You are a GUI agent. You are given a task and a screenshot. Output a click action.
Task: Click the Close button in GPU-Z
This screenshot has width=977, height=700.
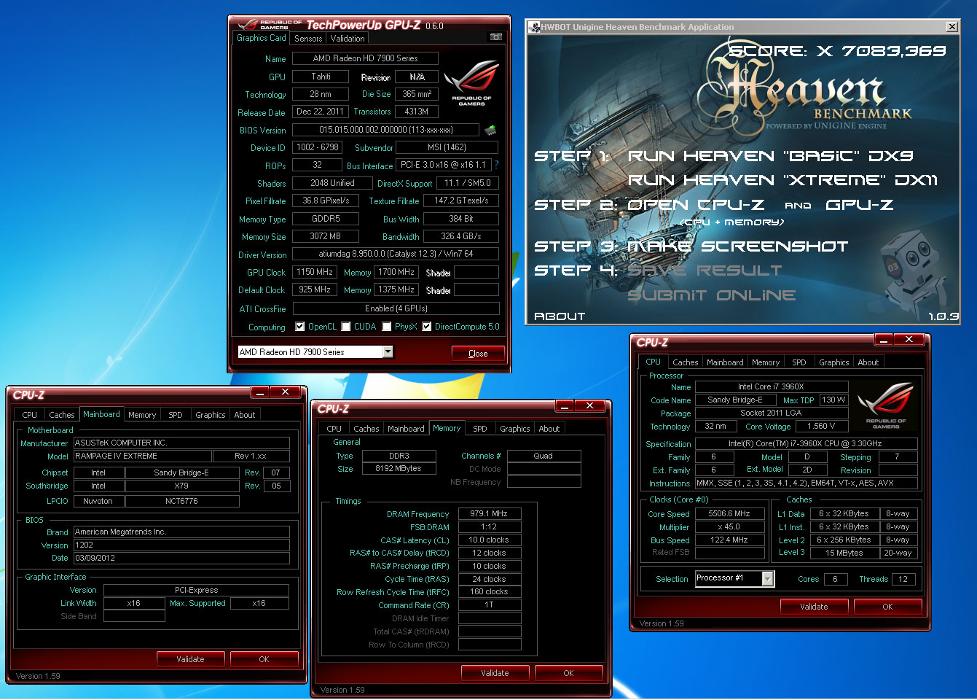tap(478, 353)
